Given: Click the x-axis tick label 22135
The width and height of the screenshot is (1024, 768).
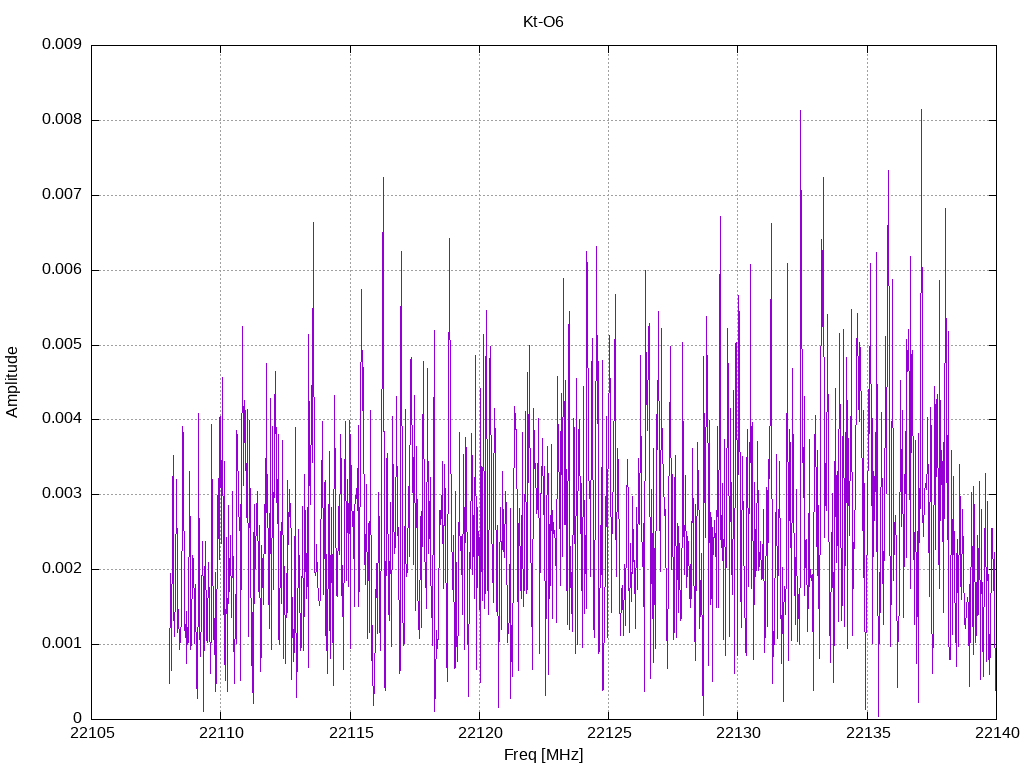Looking at the screenshot, I should [868, 733].
